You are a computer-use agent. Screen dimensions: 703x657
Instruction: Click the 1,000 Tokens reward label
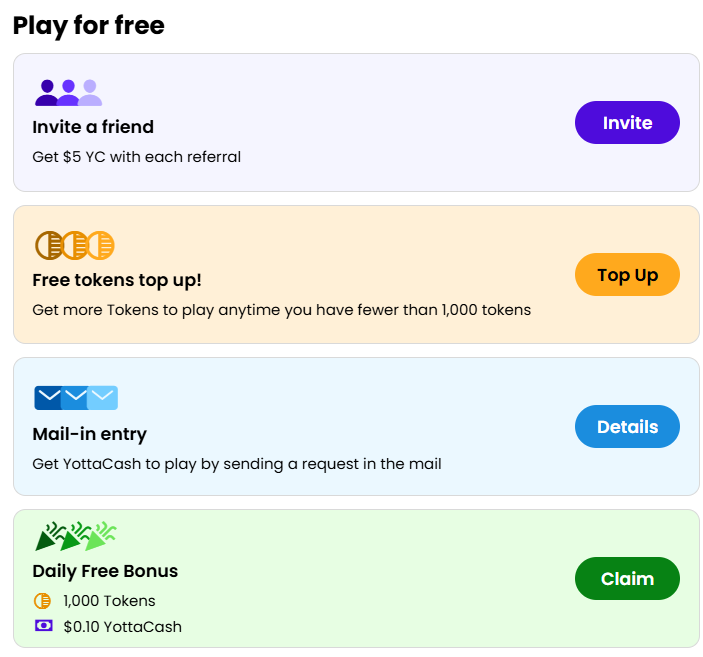click(109, 601)
